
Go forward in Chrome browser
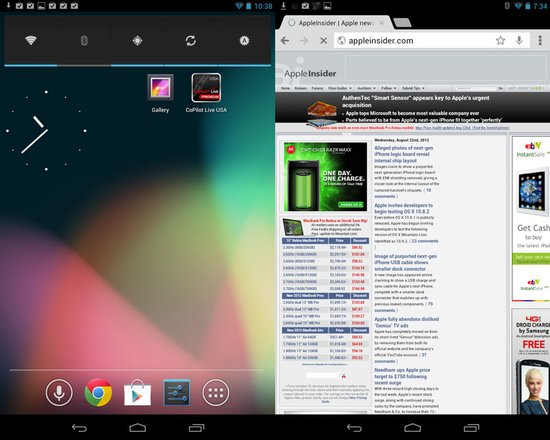click(304, 41)
